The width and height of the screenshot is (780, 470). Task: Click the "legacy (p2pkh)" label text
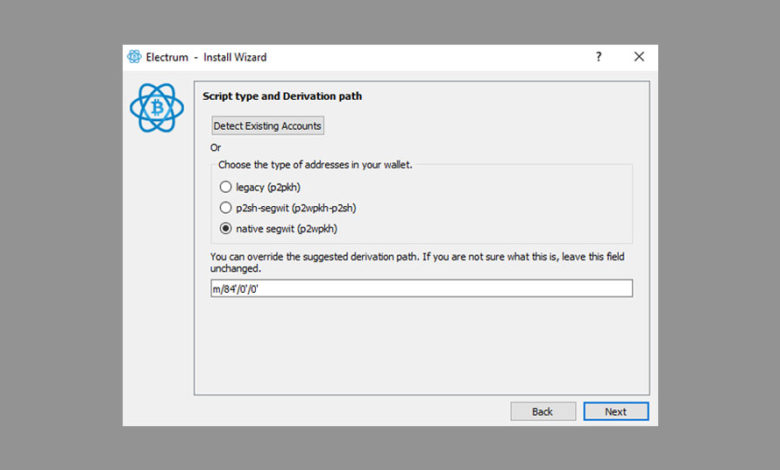(268, 187)
